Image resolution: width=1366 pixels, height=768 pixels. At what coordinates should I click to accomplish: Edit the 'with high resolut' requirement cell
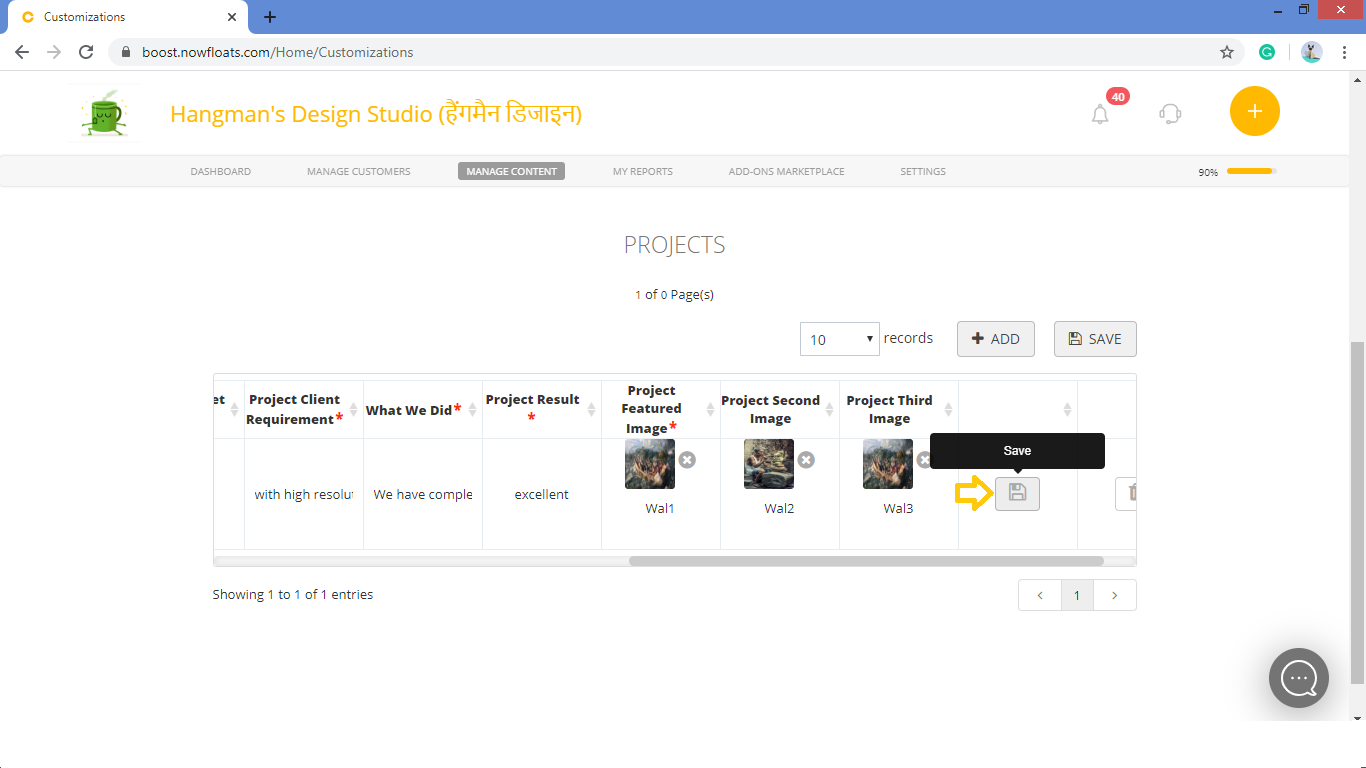tap(303, 494)
